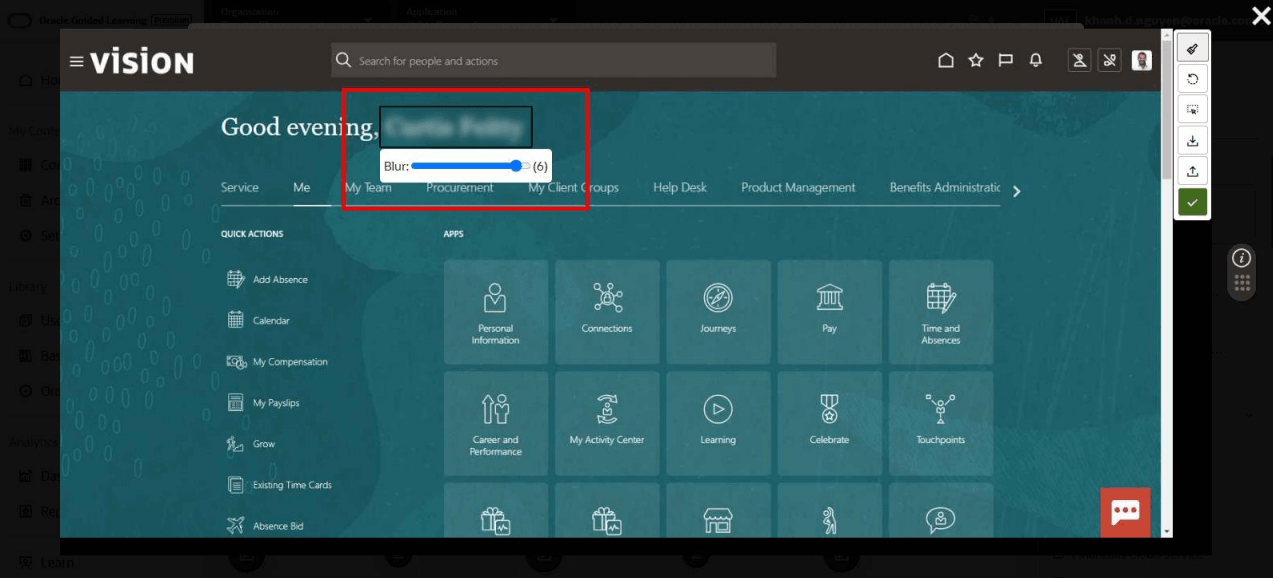Click the QUICK ACTIONS heading
Screen dimensions: 1273x578
(252, 234)
